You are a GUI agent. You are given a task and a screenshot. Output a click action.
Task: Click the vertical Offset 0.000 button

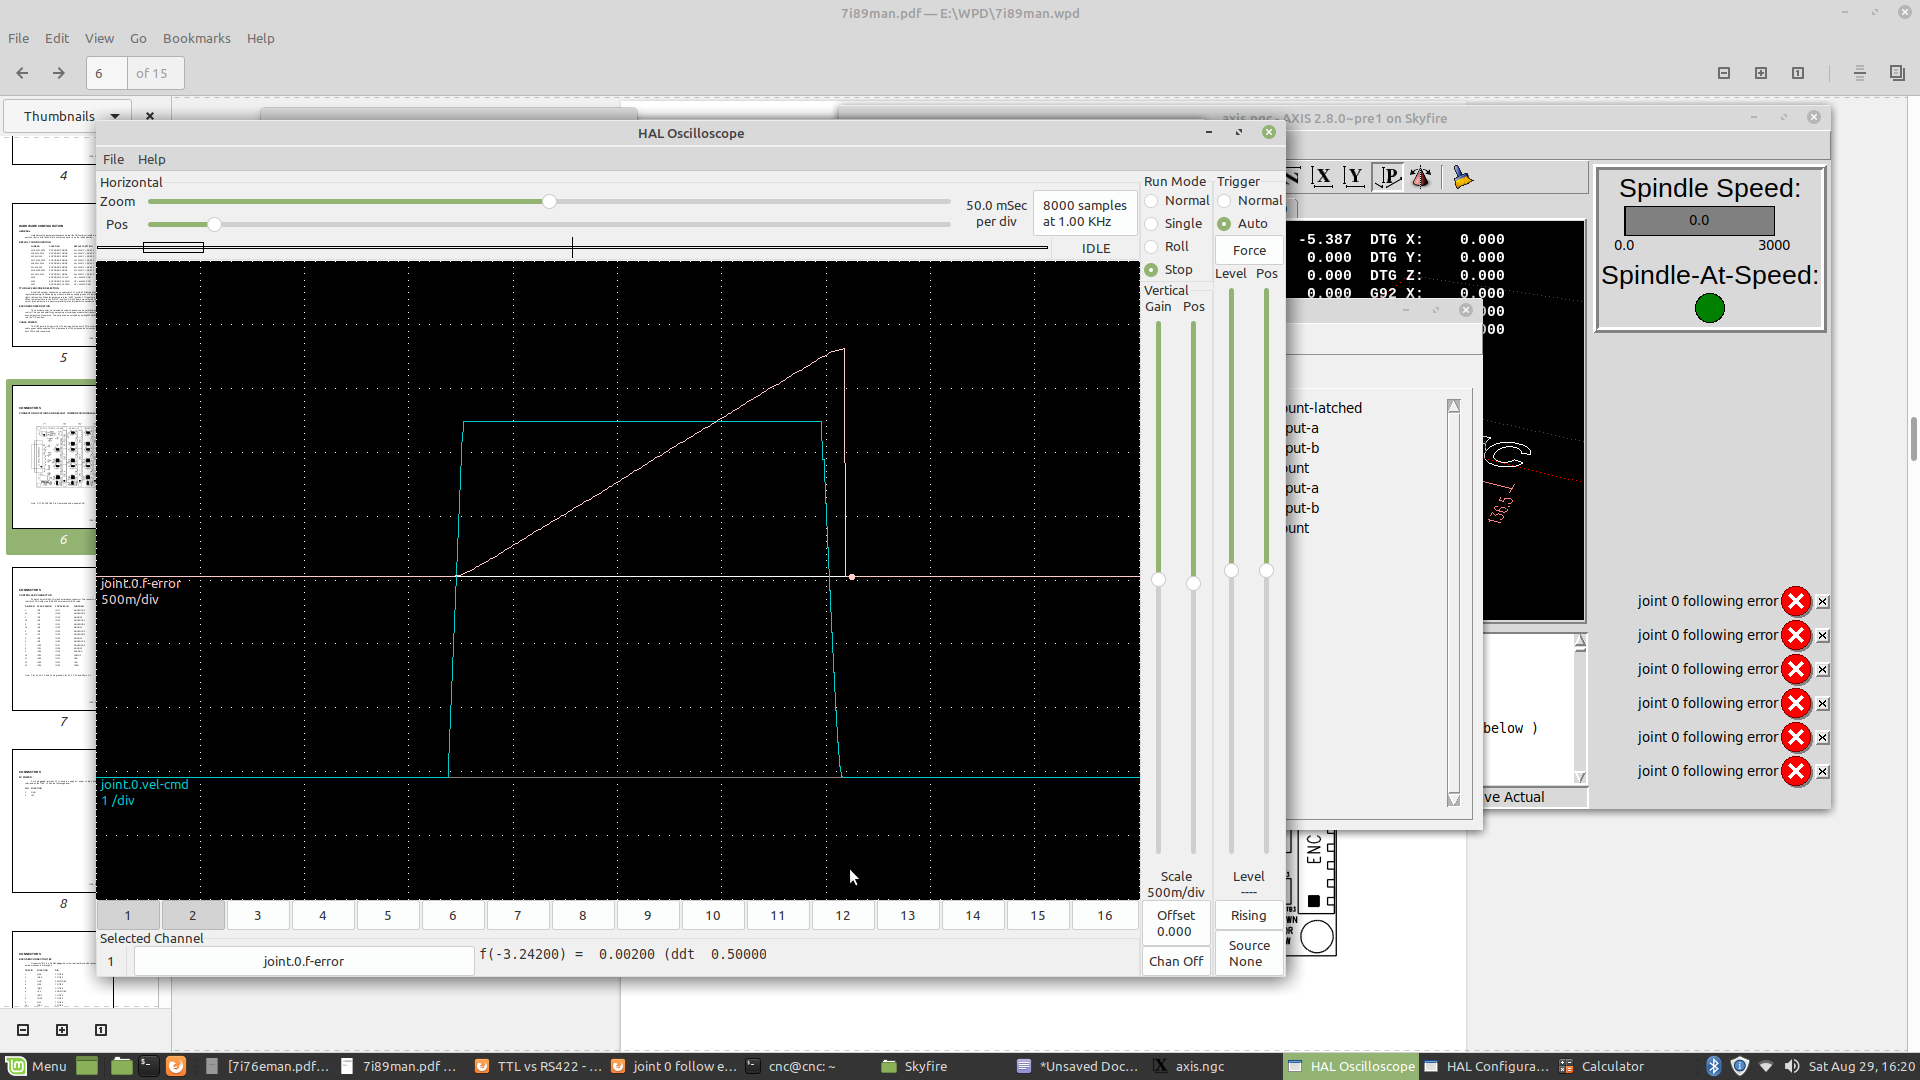[x=1176, y=923]
